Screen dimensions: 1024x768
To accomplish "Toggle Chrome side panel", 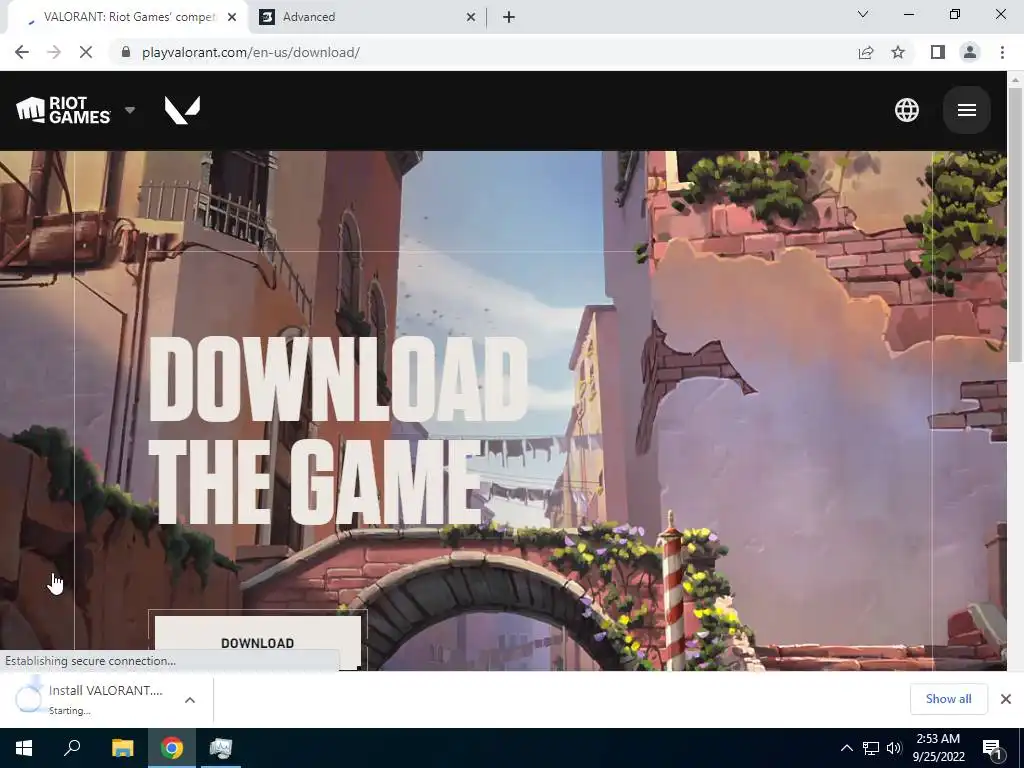I will click(x=938, y=52).
